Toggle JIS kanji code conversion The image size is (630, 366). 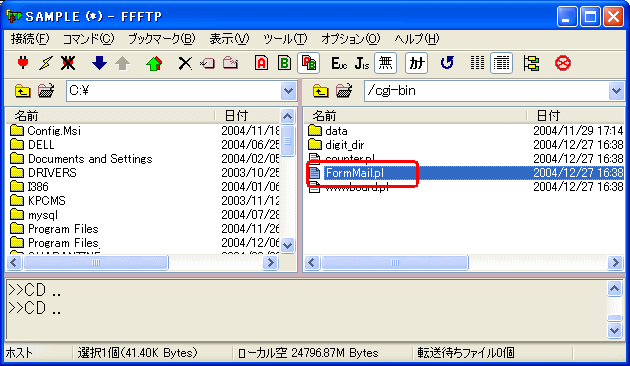tap(362, 63)
